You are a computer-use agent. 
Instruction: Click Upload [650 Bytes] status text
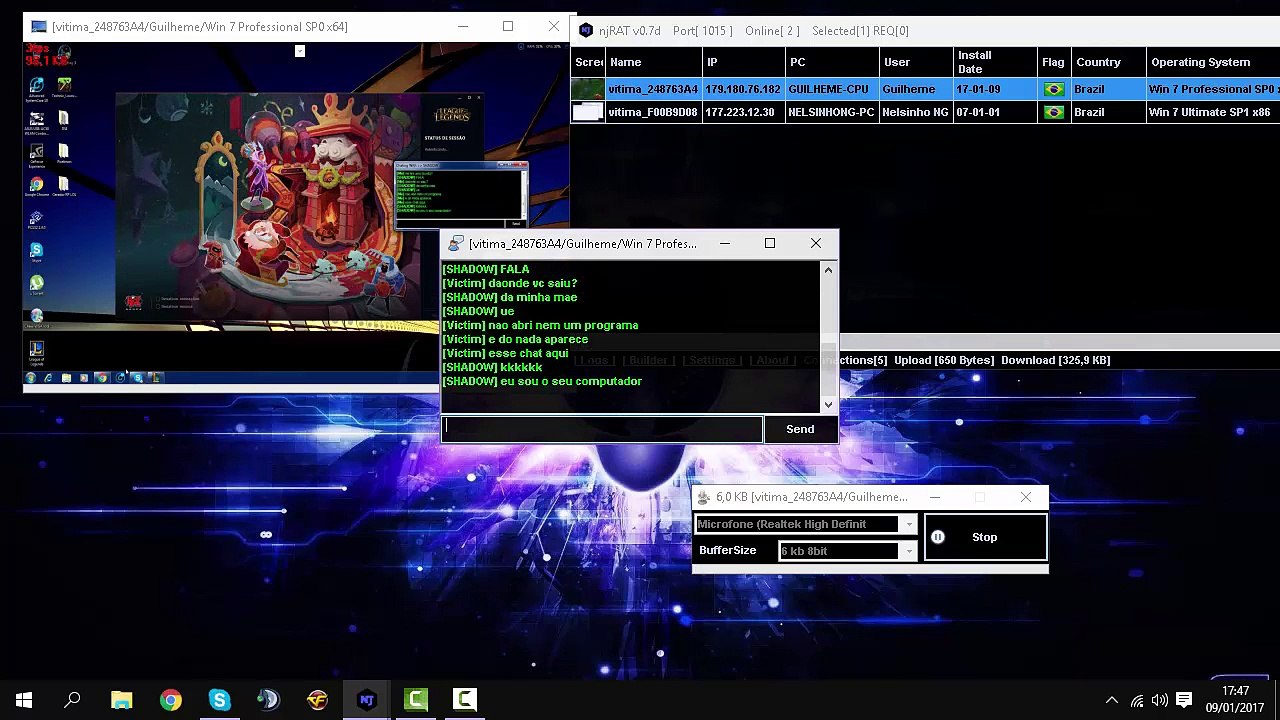(x=944, y=360)
